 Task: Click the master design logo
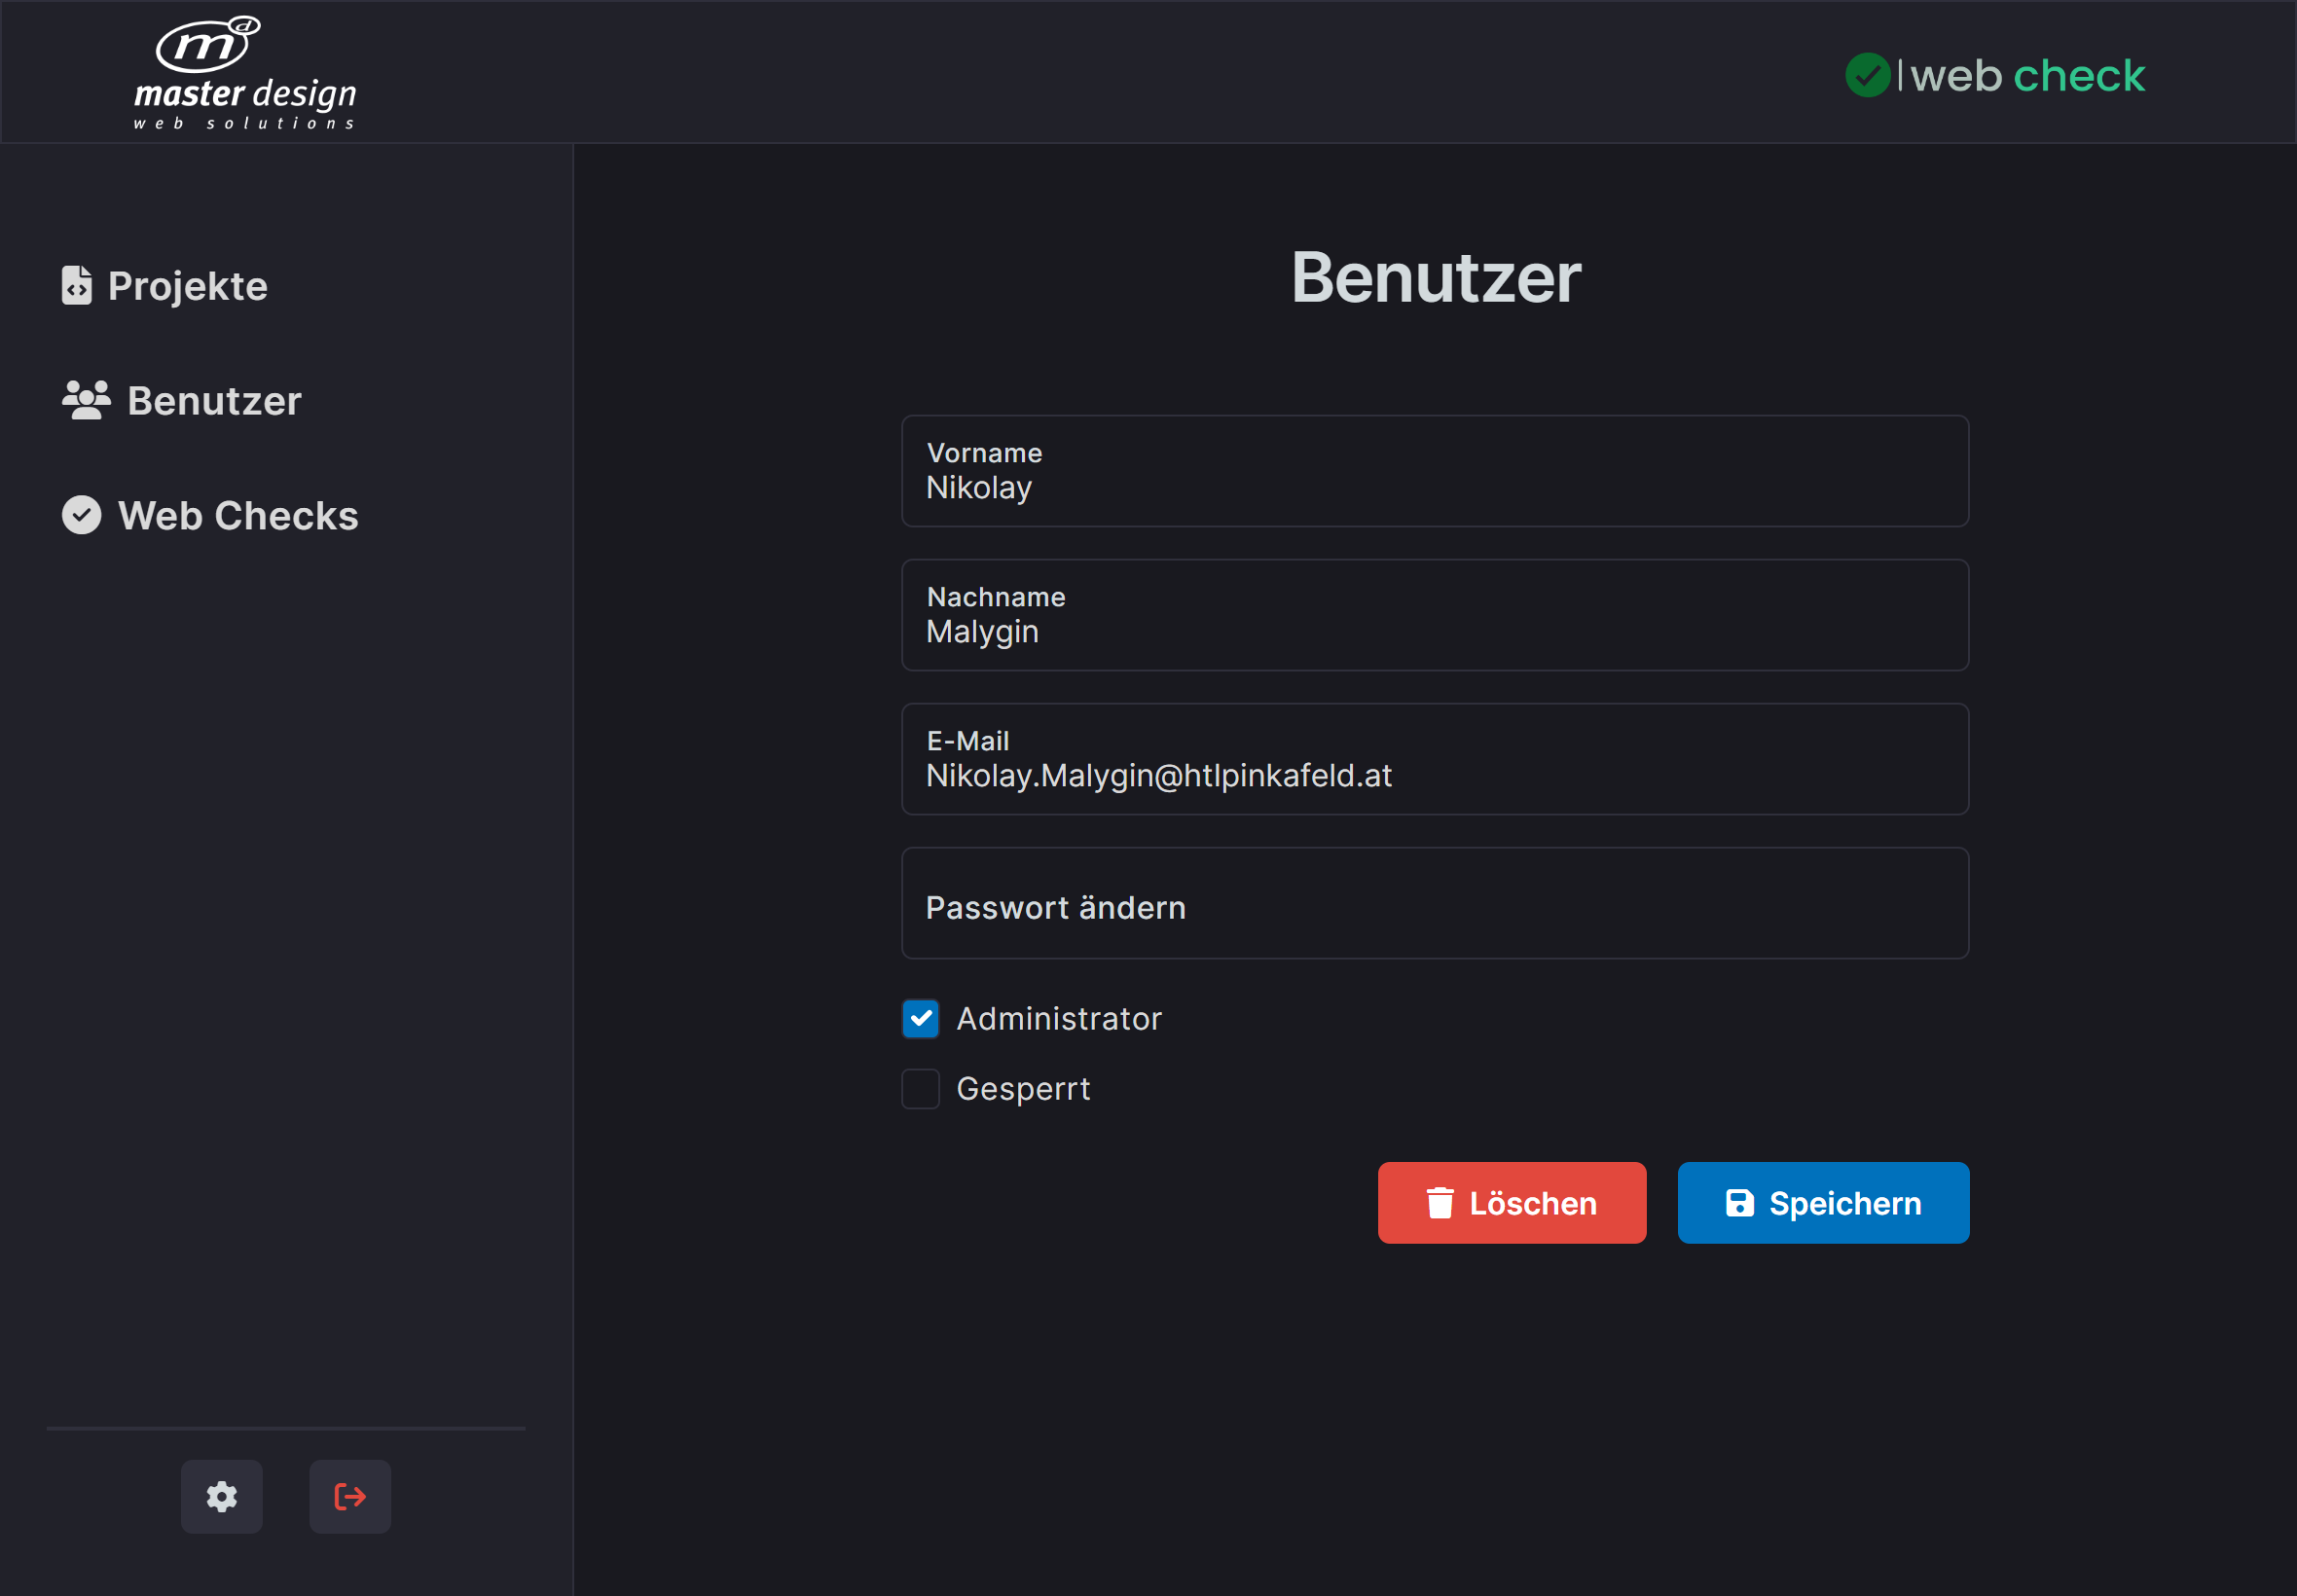245,73
